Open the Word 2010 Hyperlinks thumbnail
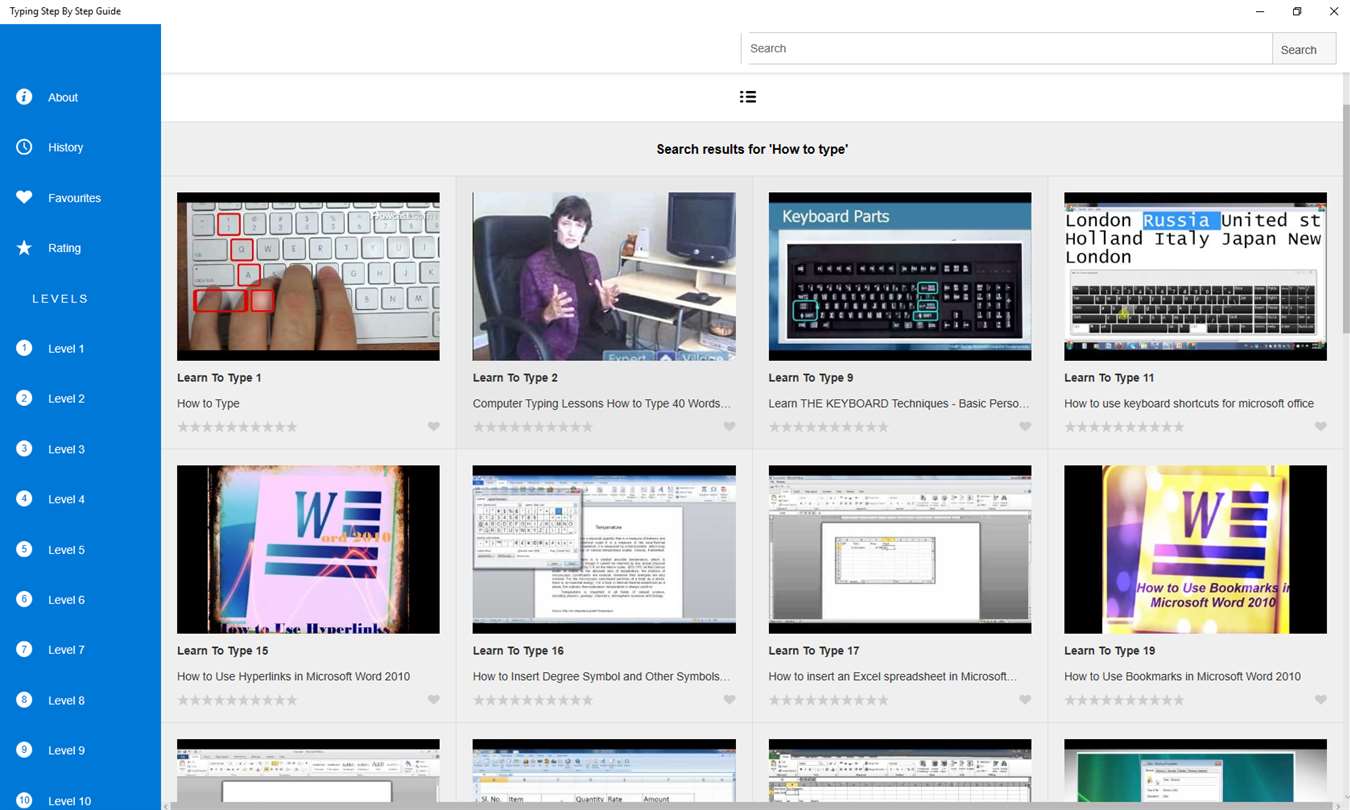The width and height of the screenshot is (1350, 810). click(x=308, y=549)
